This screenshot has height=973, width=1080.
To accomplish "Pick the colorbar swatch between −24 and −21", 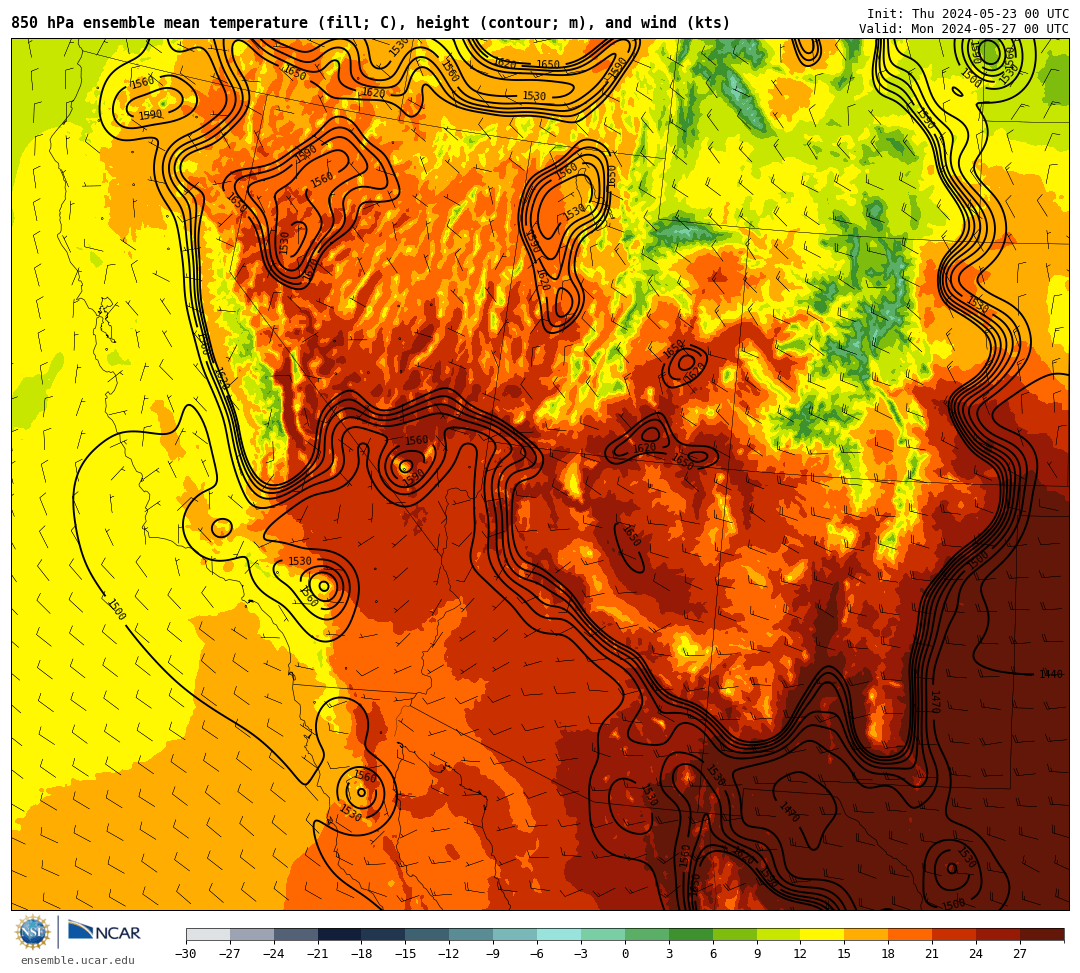I will click(x=296, y=934).
